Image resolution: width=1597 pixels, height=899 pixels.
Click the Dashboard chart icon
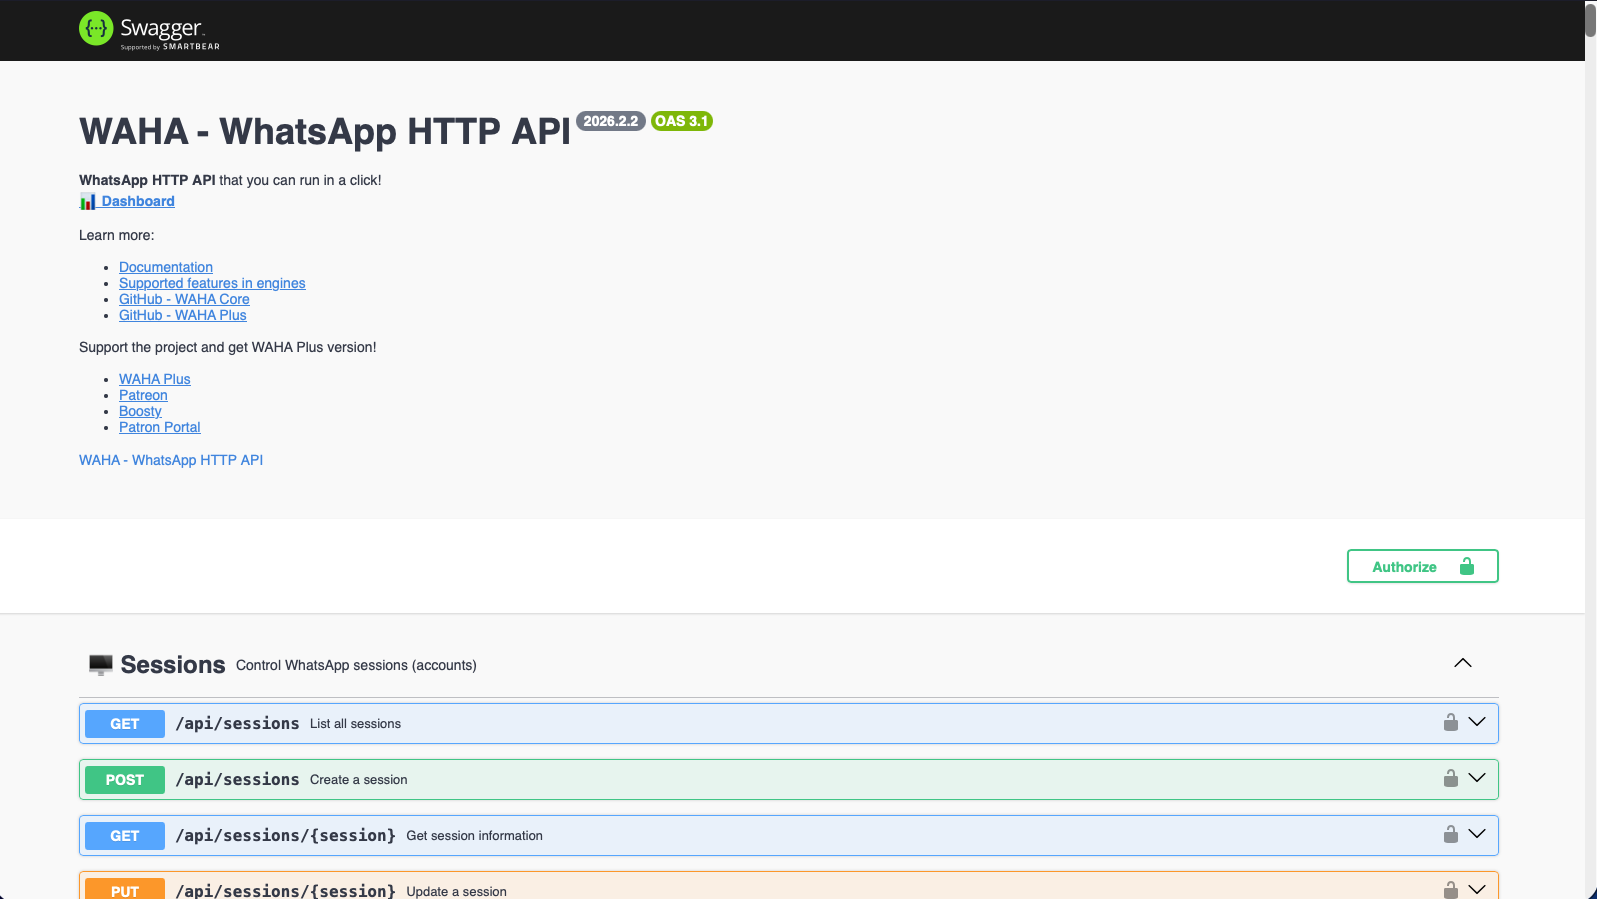click(88, 202)
